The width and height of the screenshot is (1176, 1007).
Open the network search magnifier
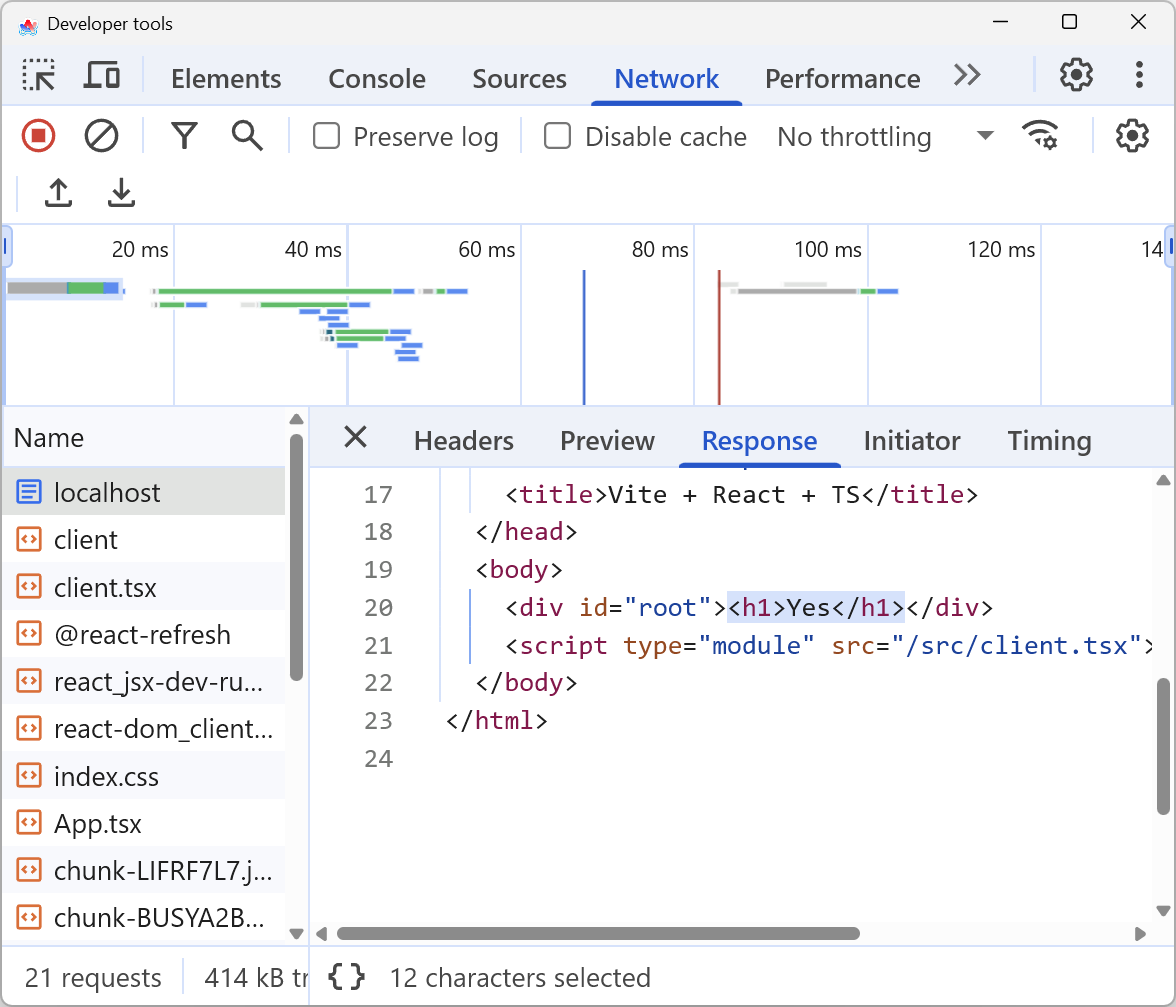point(247,136)
